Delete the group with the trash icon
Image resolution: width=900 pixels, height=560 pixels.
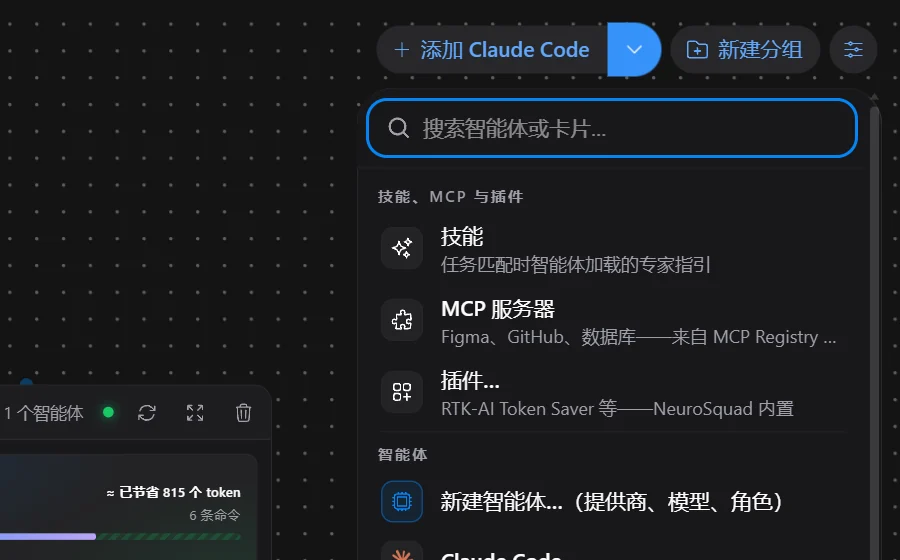tap(243, 413)
